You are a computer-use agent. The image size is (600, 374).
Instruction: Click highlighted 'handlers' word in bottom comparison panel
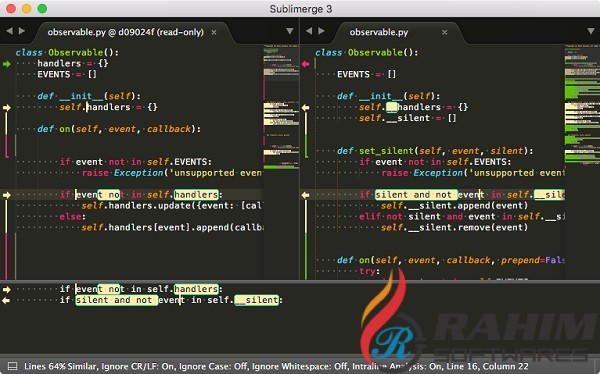[x=196, y=289]
